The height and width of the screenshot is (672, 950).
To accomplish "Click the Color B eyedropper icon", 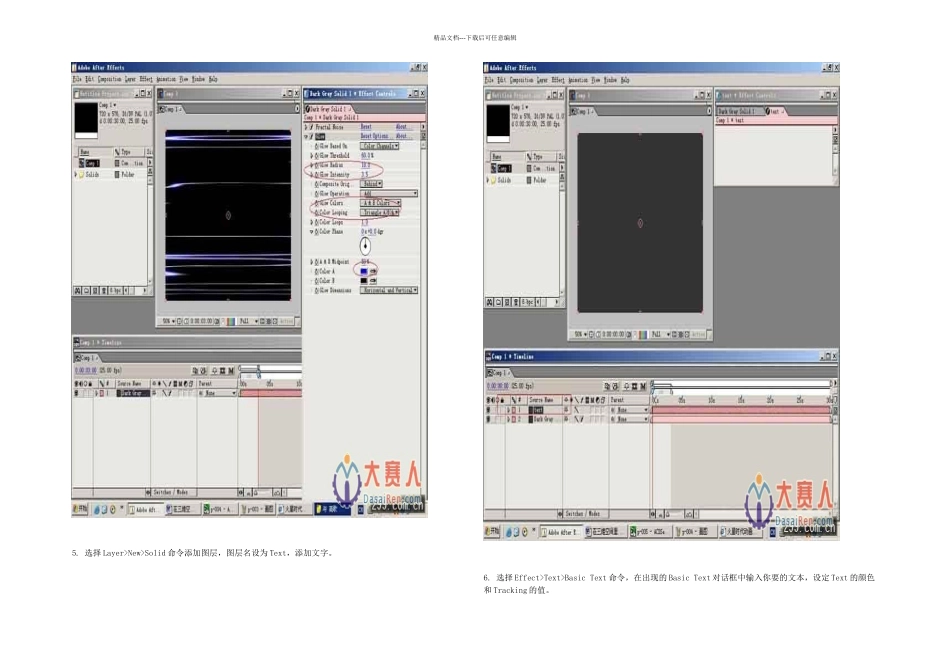I will tap(373, 280).
